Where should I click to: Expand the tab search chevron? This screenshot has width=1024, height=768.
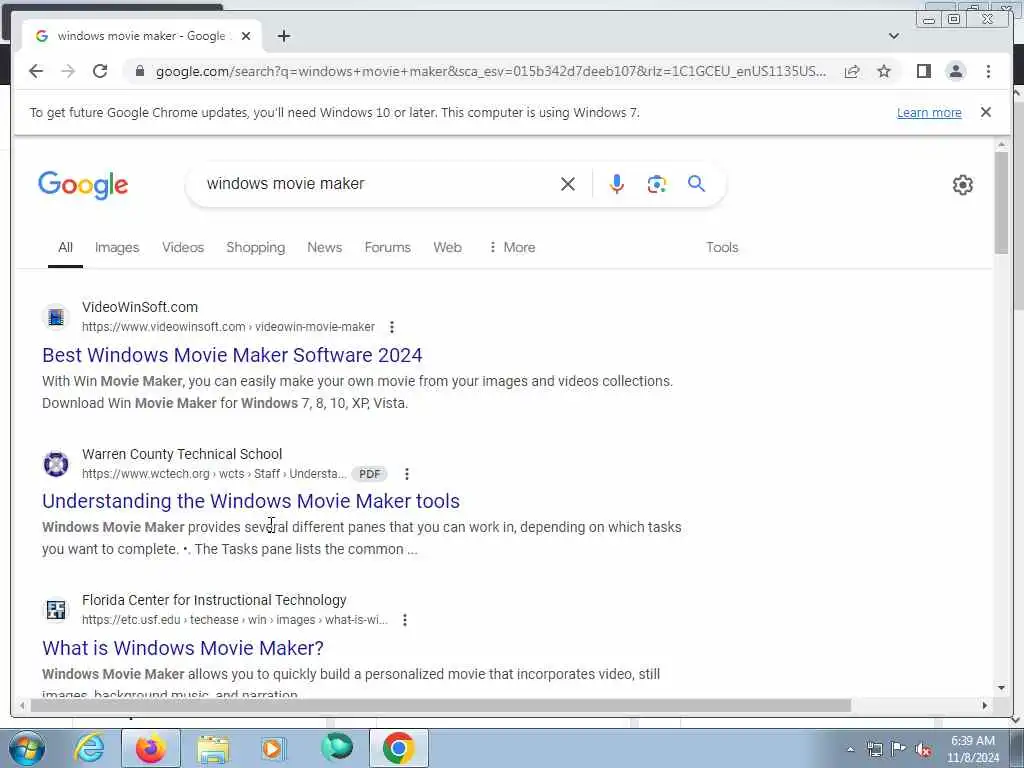893,36
